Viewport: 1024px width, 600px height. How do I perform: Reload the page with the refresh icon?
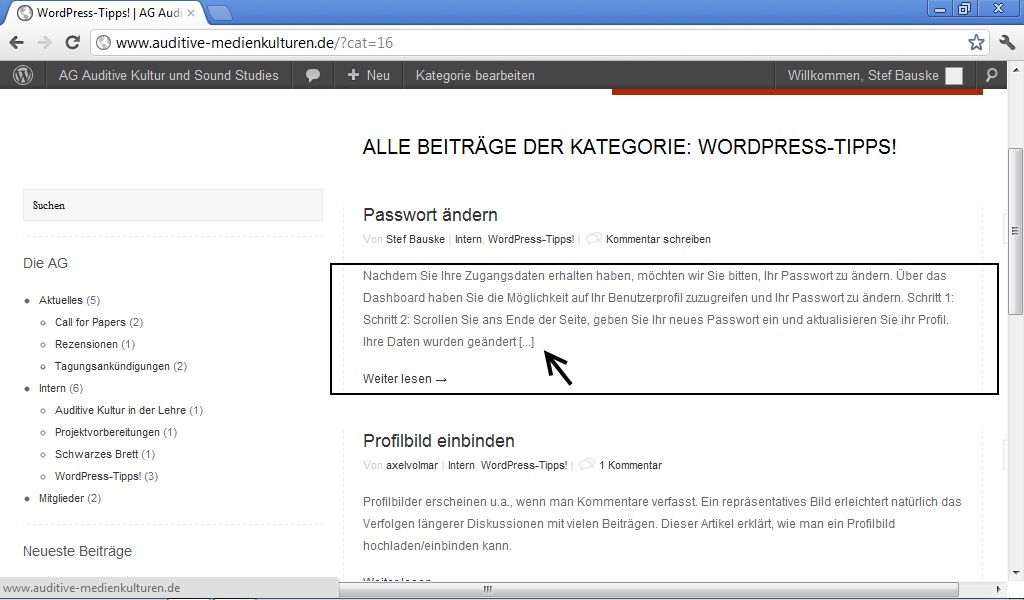(x=72, y=43)
